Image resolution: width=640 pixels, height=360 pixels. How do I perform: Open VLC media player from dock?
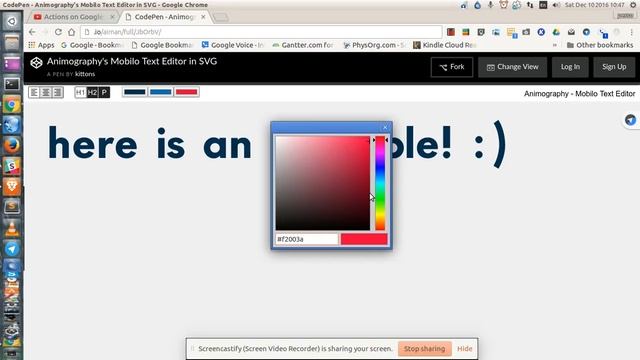click(x=11, y=229)
